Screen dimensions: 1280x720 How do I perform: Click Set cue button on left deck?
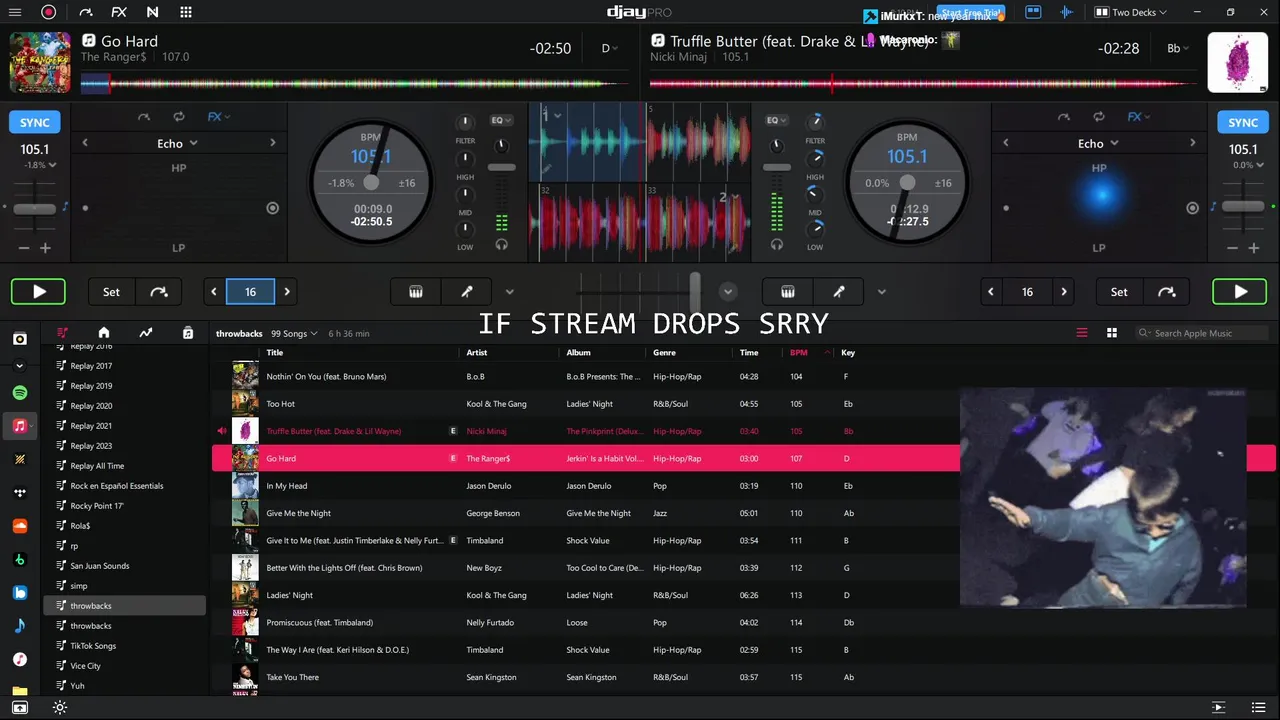coord(111,292)
